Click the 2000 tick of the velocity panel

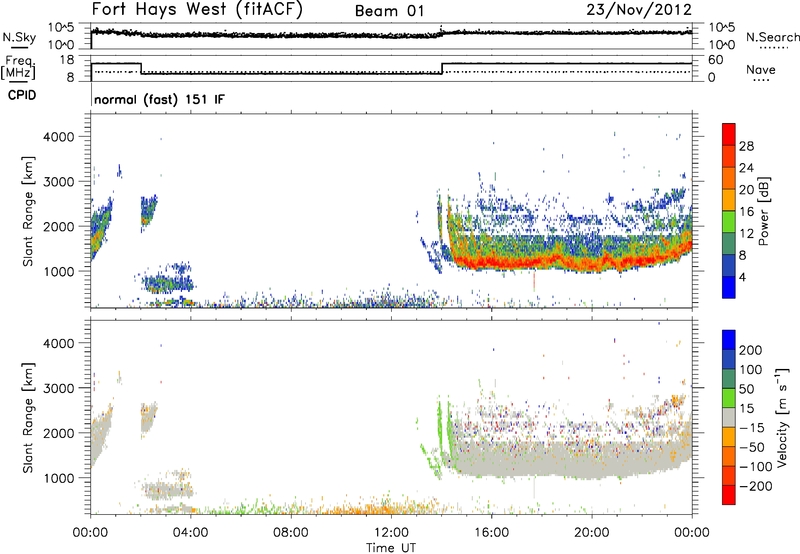tap(59, 433)
